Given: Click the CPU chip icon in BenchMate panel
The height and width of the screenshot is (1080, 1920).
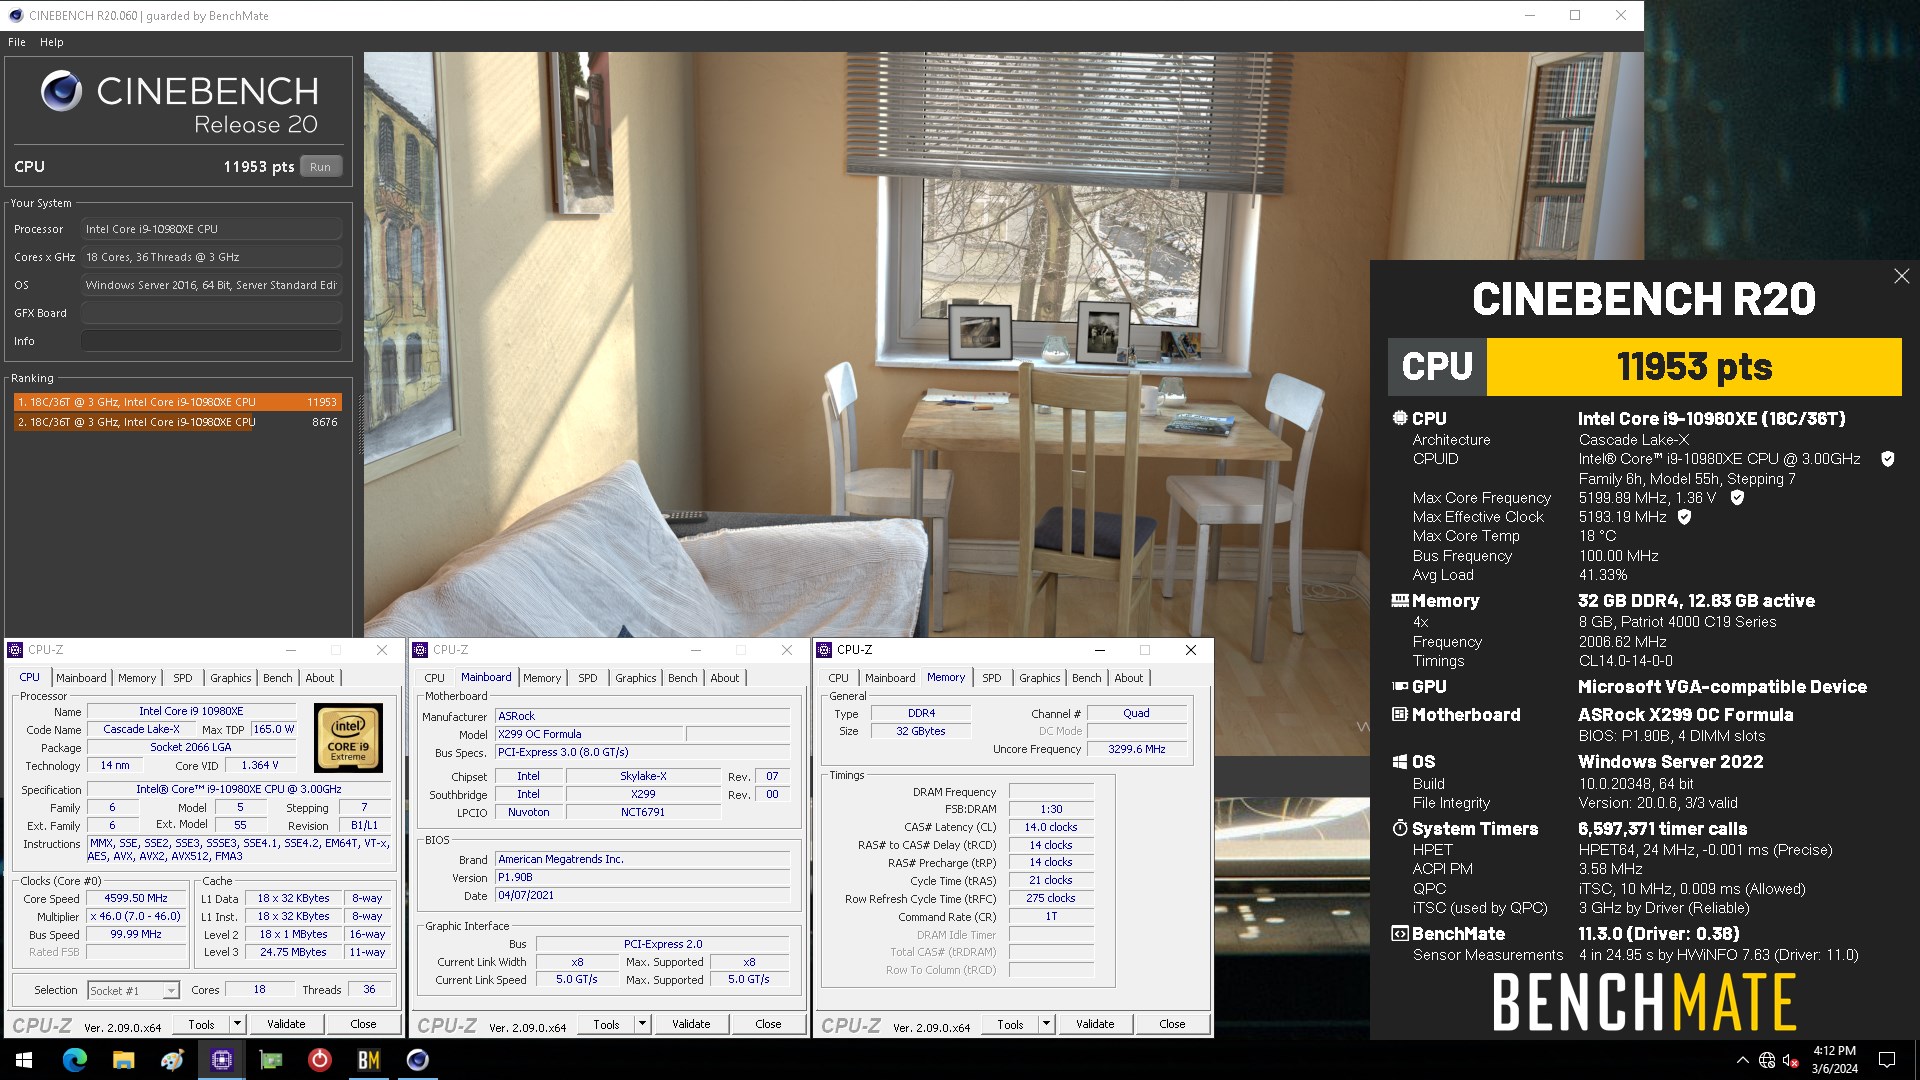Looking at the screenshot, I should point(1400,418).
